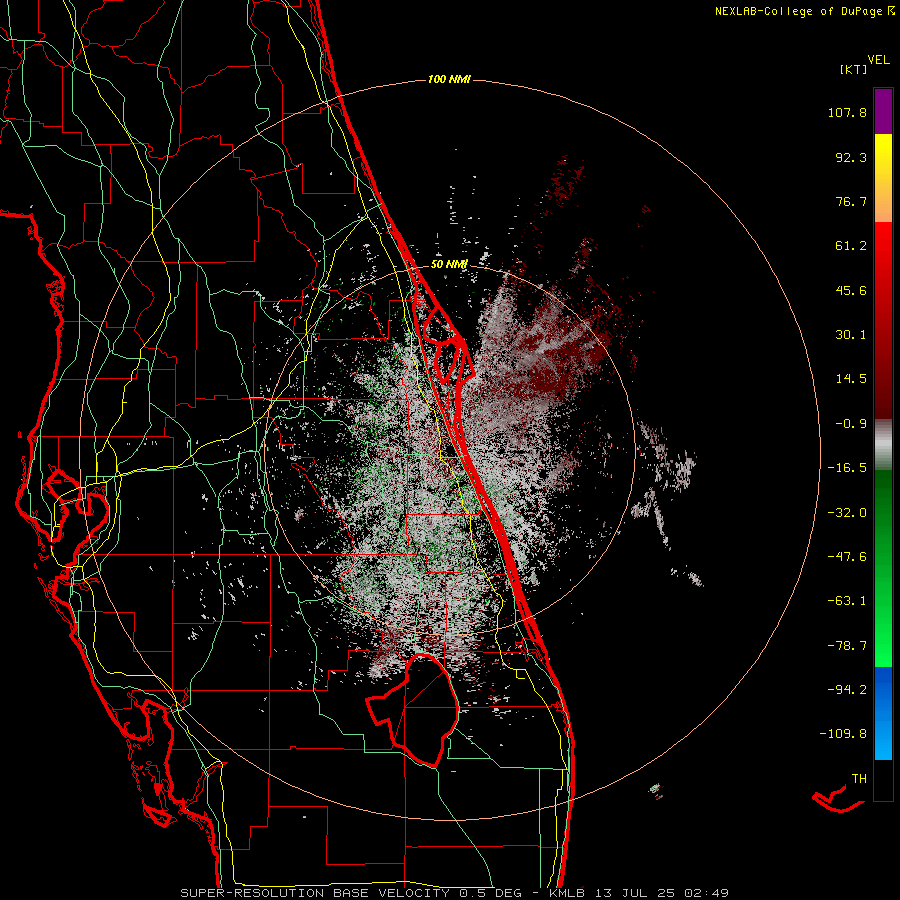Click the 107.8 velocity scale value

click(847, 112)
